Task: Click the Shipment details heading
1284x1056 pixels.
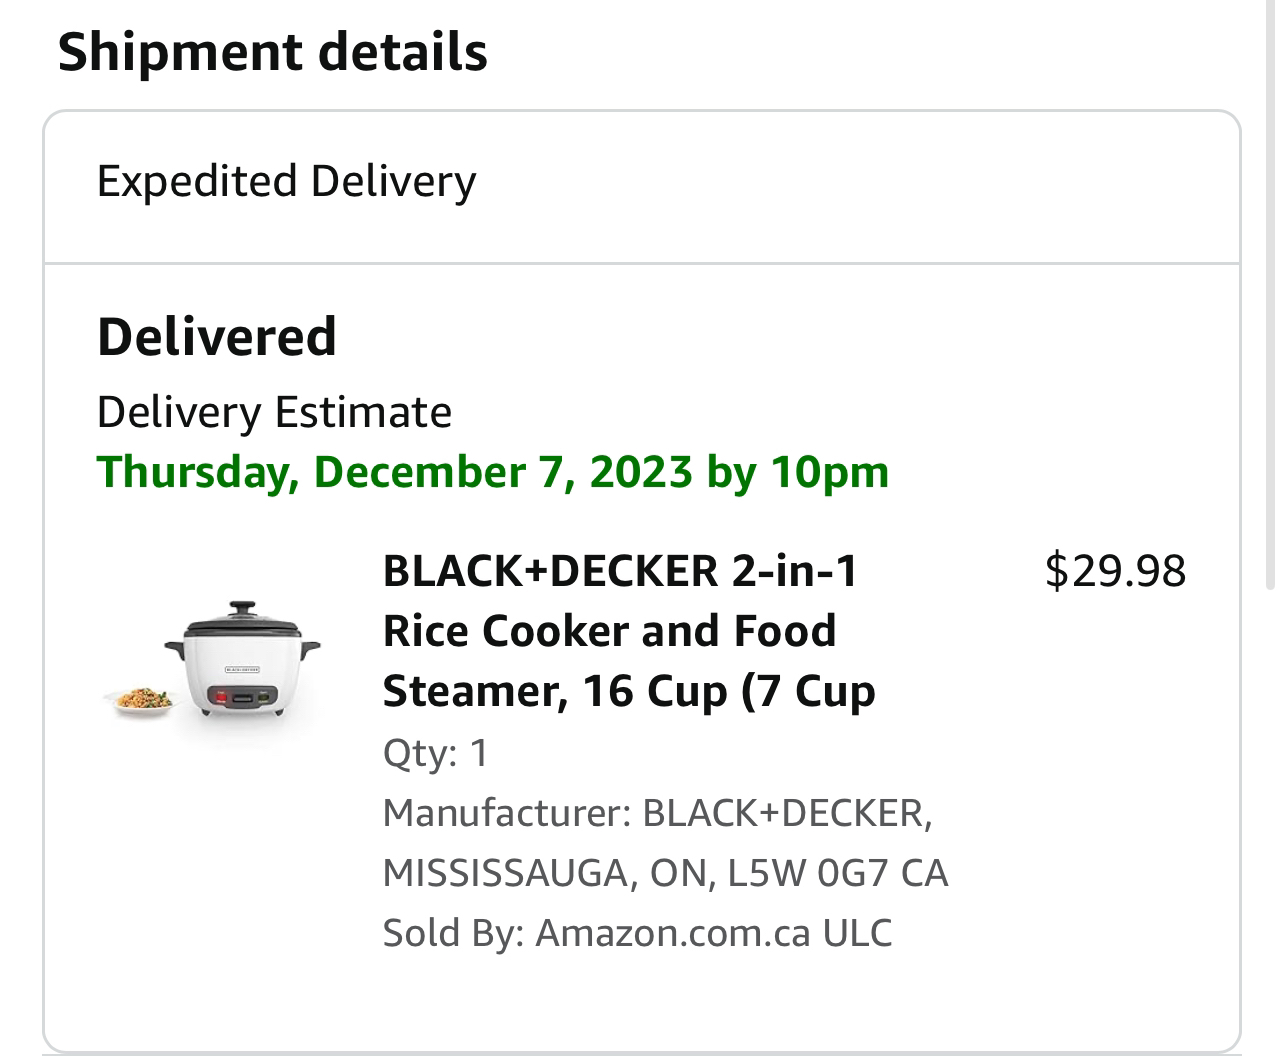Action: 273,51
